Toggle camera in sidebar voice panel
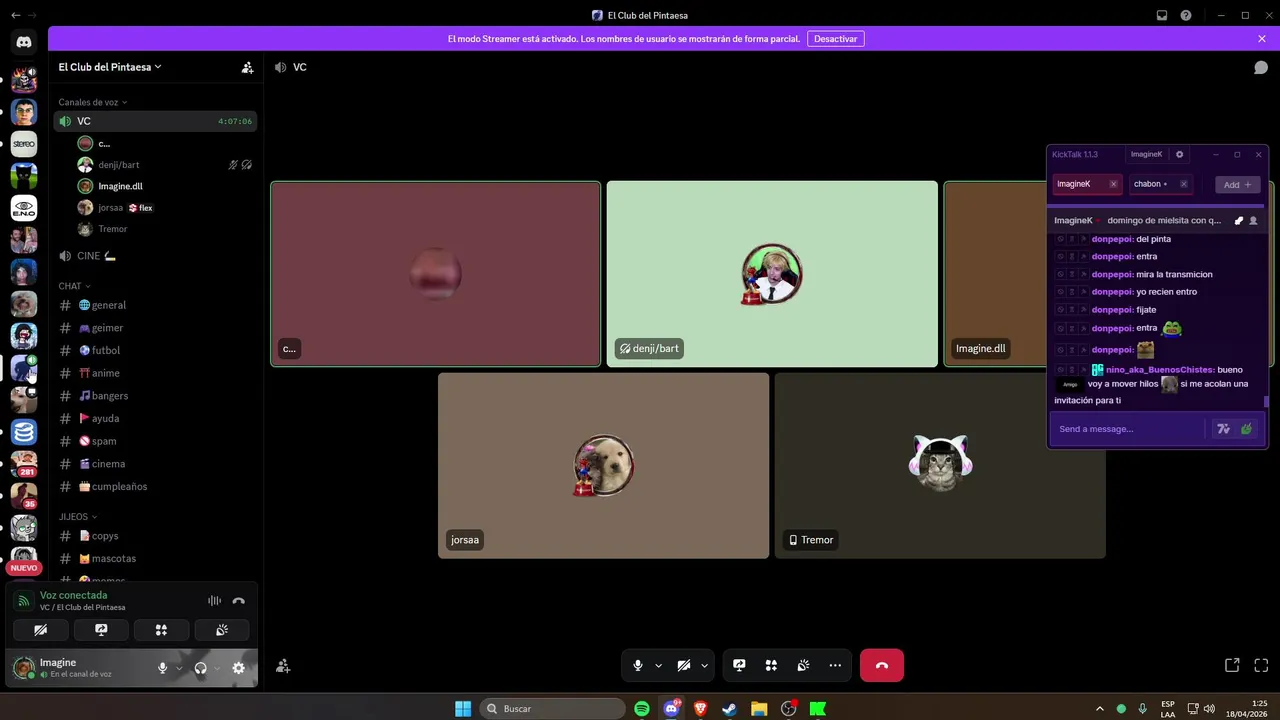This screenshot has height=720, width=1280. [41, 630]
